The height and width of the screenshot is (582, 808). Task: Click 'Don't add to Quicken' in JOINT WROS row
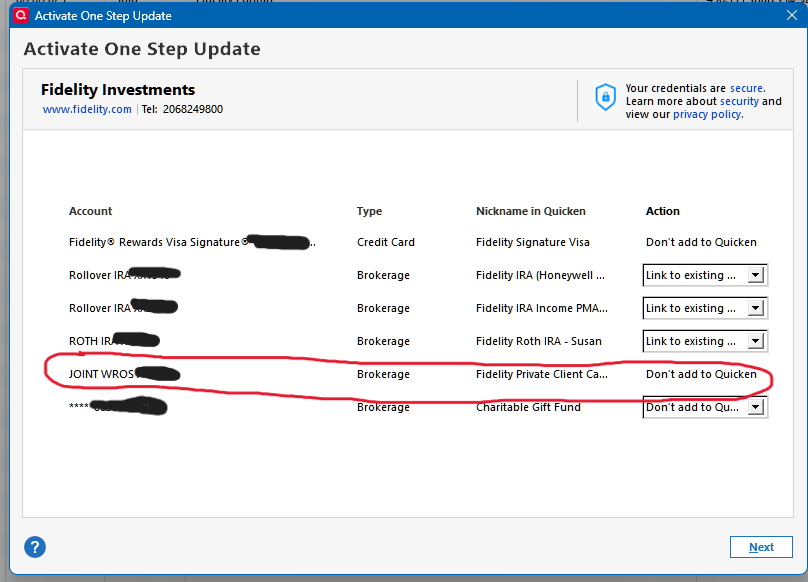coord(701,374)
